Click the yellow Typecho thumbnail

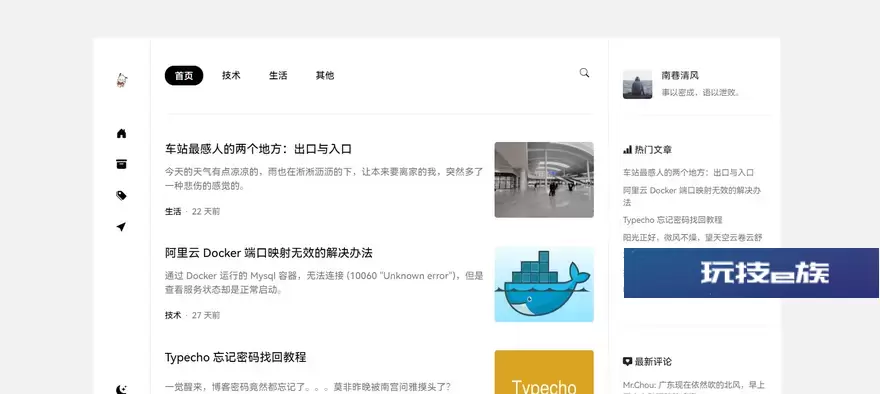click(x=544, y=372)
